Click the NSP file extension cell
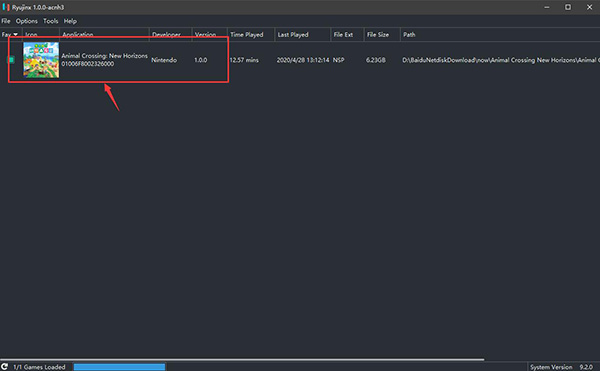Image resolution: width=600 pixels, height=371 pixels. point(338,60)
